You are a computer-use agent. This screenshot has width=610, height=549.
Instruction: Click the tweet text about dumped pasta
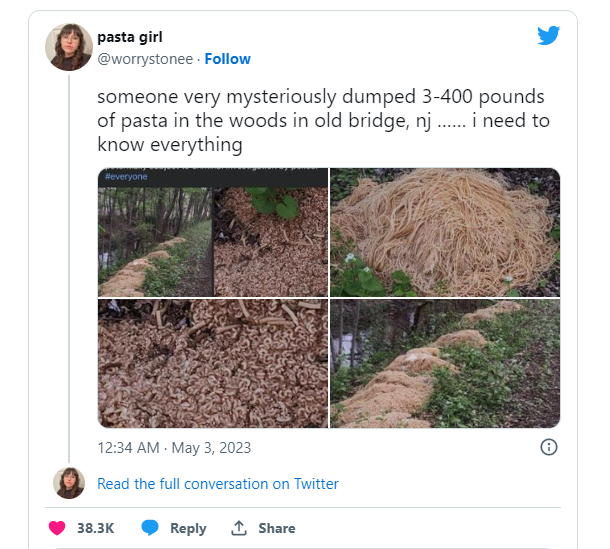323,121
